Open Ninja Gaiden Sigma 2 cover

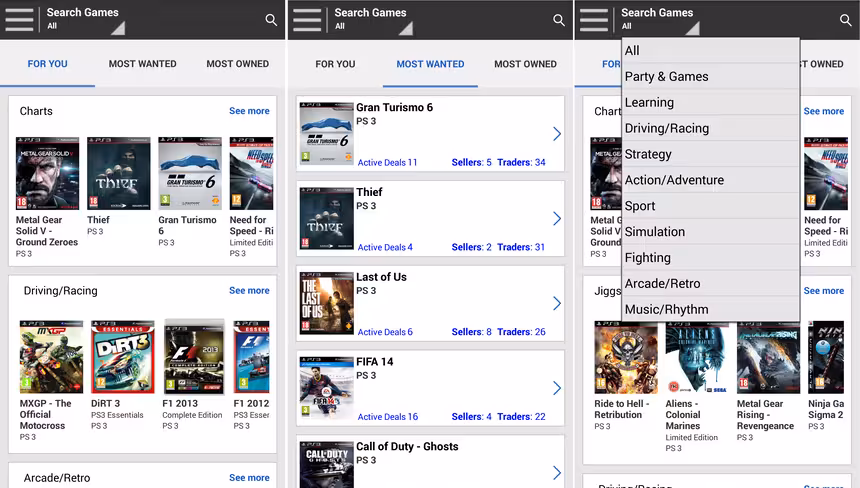pos(826,358)
